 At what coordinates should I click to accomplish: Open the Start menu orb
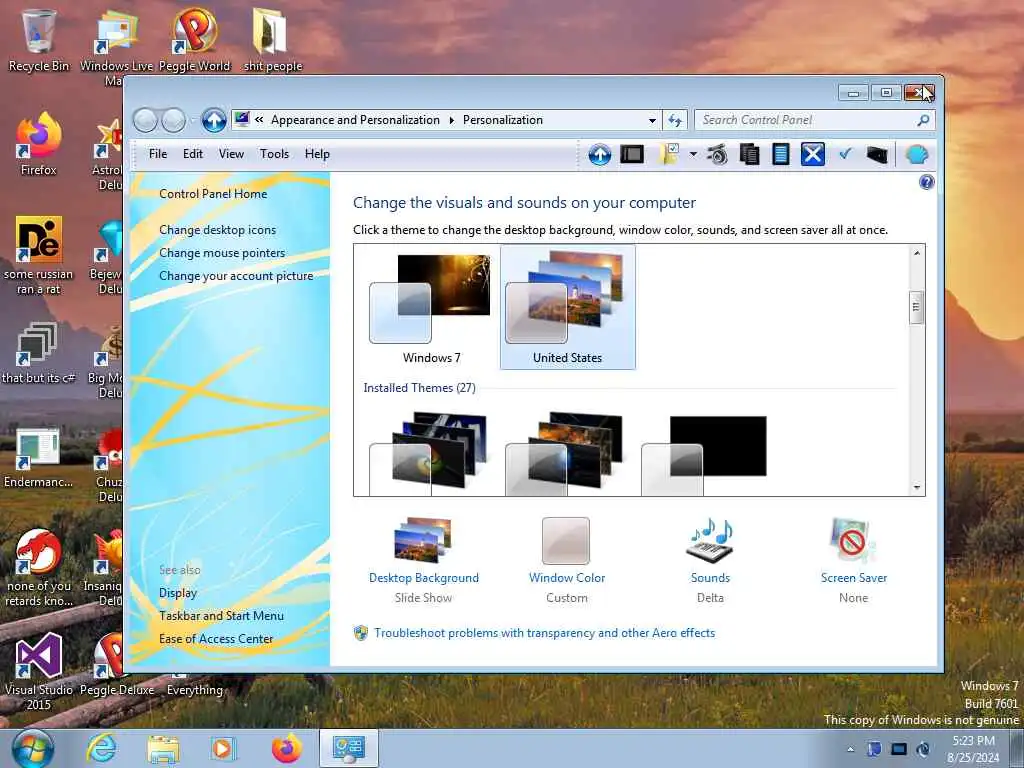tap(32, 748)
